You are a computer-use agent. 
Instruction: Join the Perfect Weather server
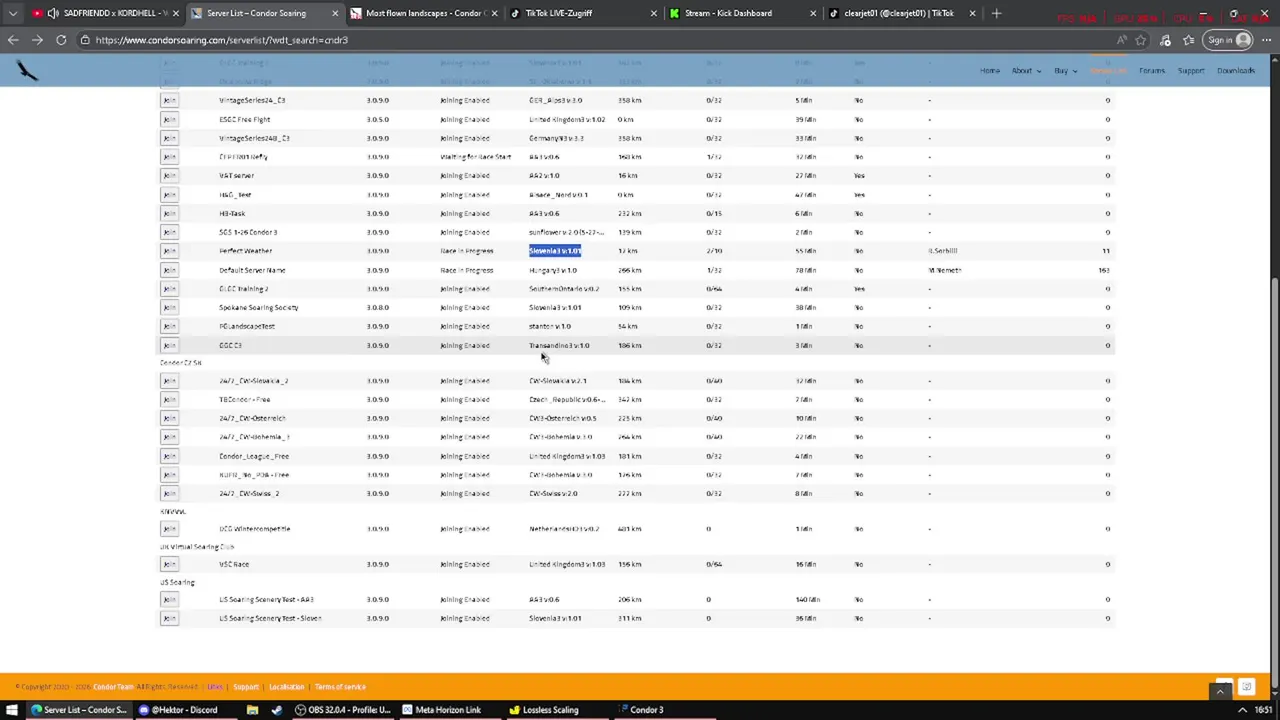click(x=169, y=251)
